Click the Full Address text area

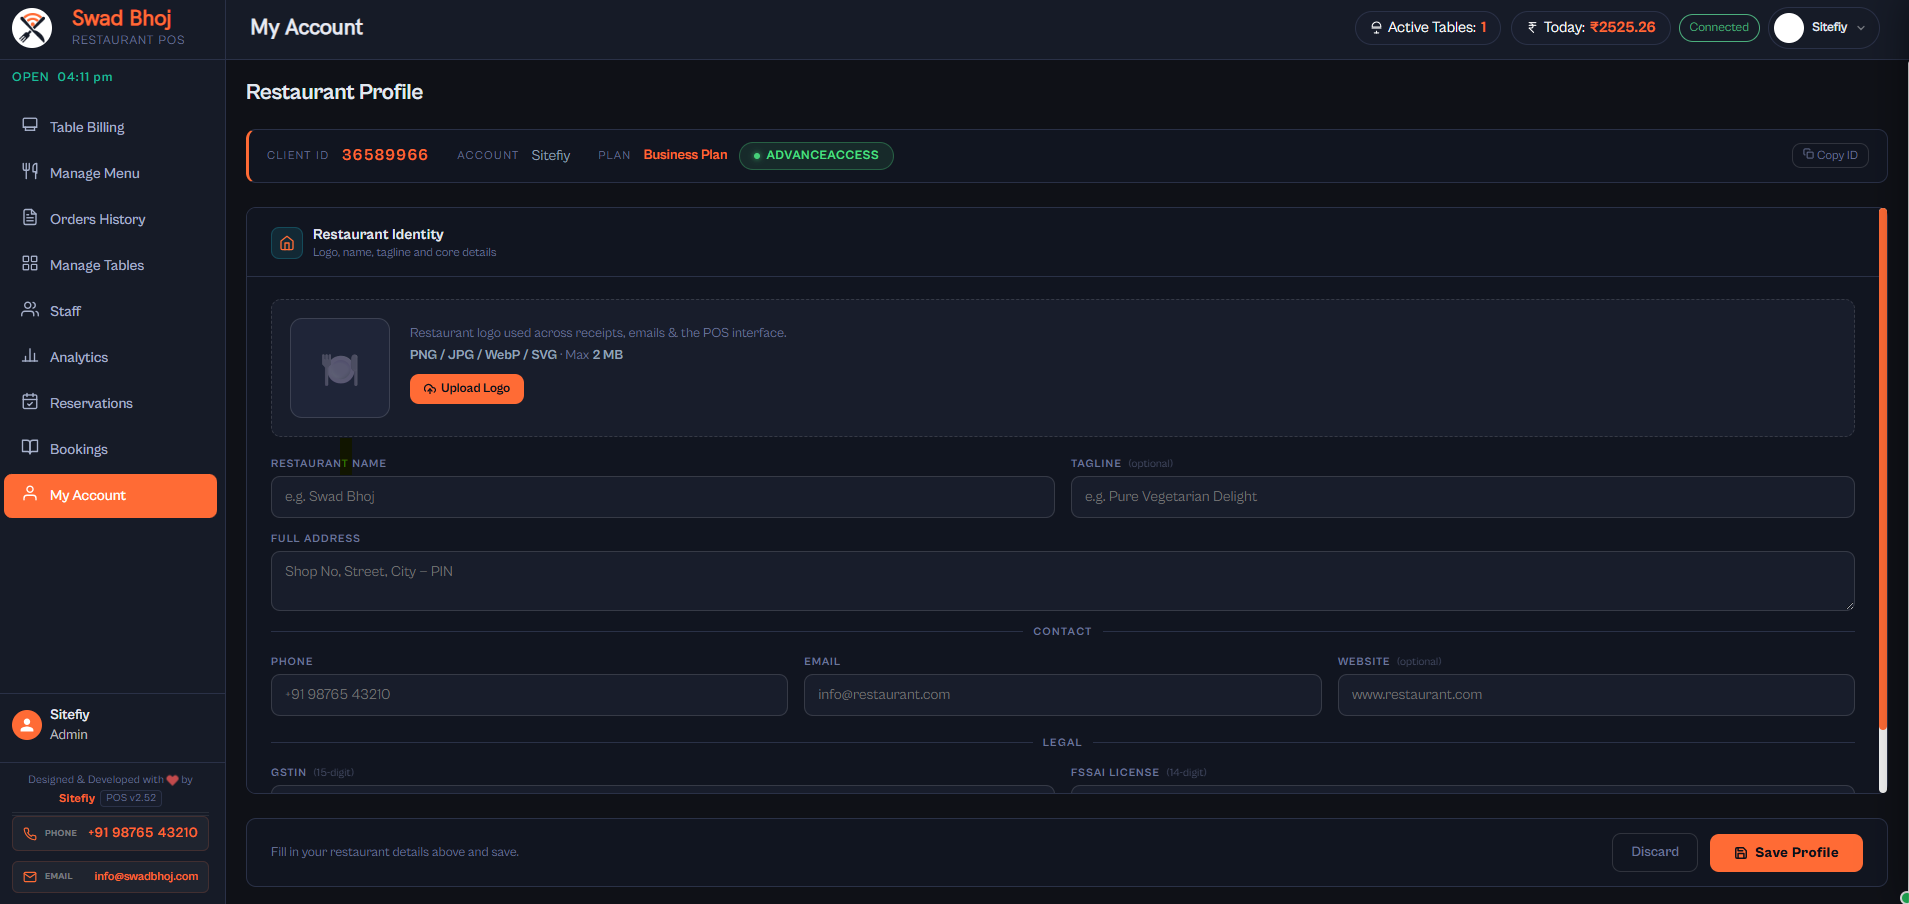point(1062,581)
